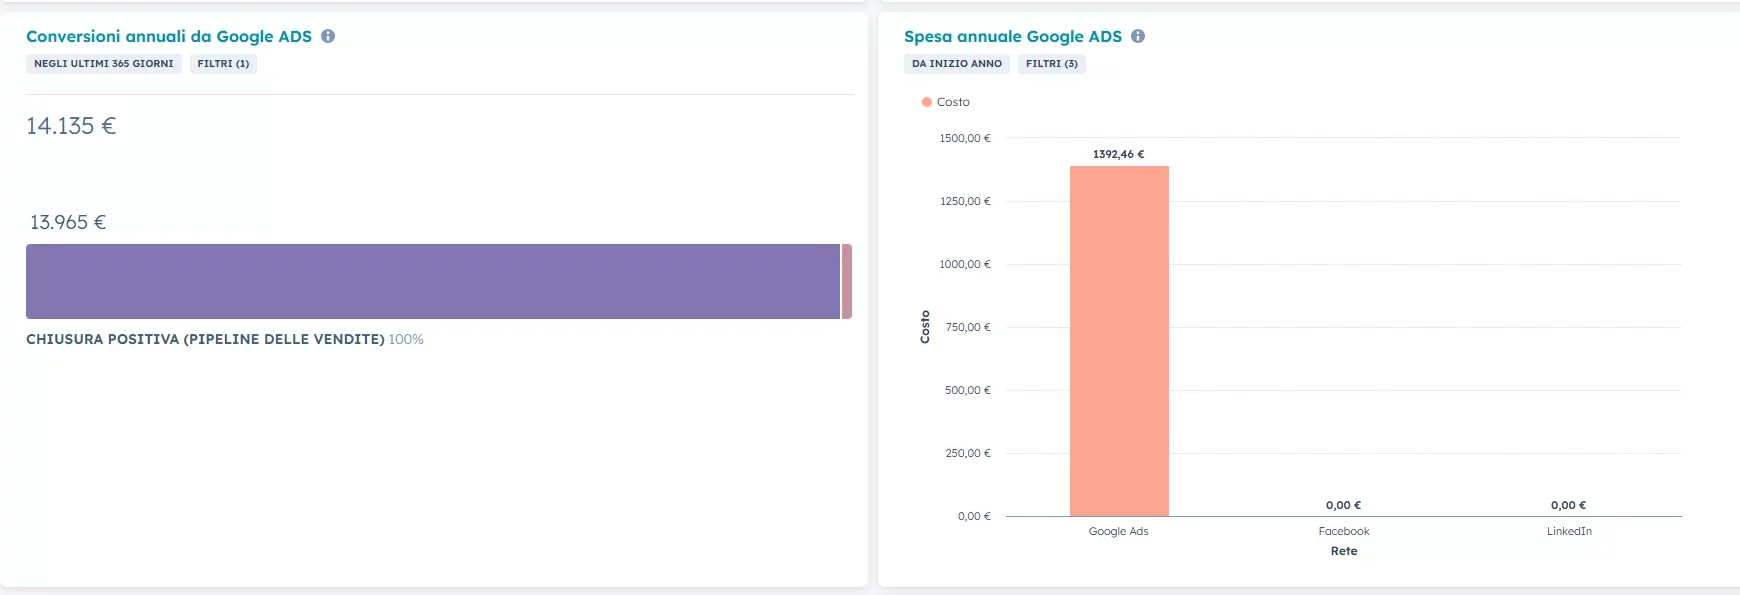Click Facebook 0,00 € data label
This screenshot has height=595, width=1740.
tap(1343, 505)
